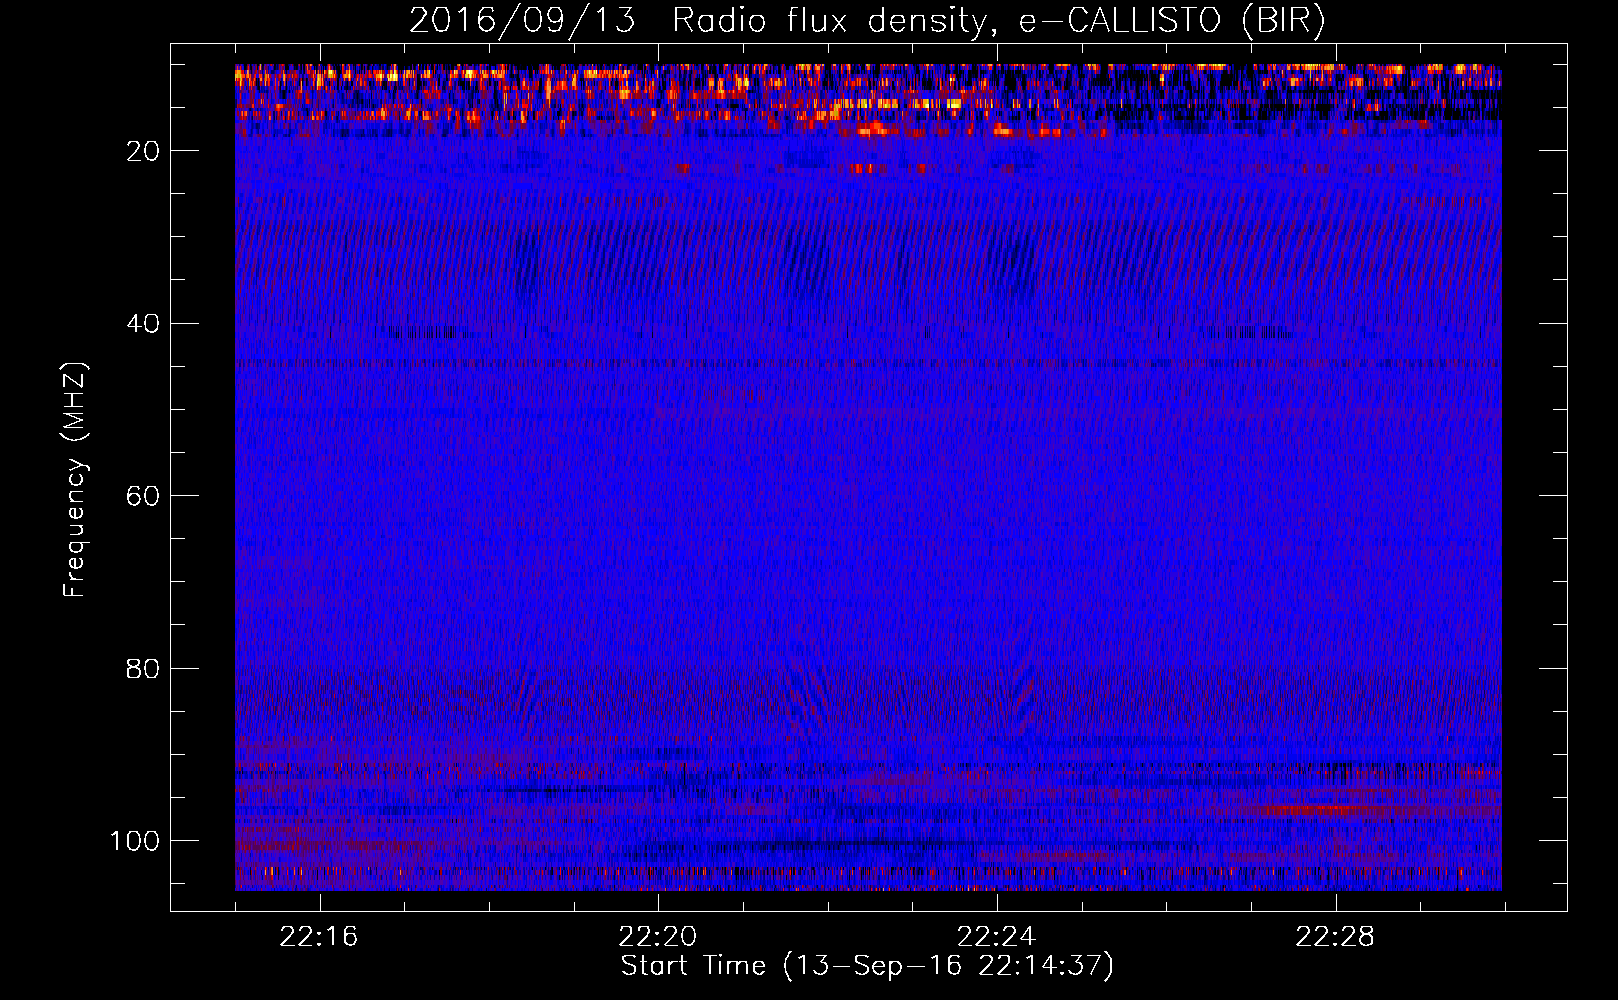Click the 'Start Time' x-axis label
The height and width of the screenshot is (1000, 1618).
click(867, 966)
